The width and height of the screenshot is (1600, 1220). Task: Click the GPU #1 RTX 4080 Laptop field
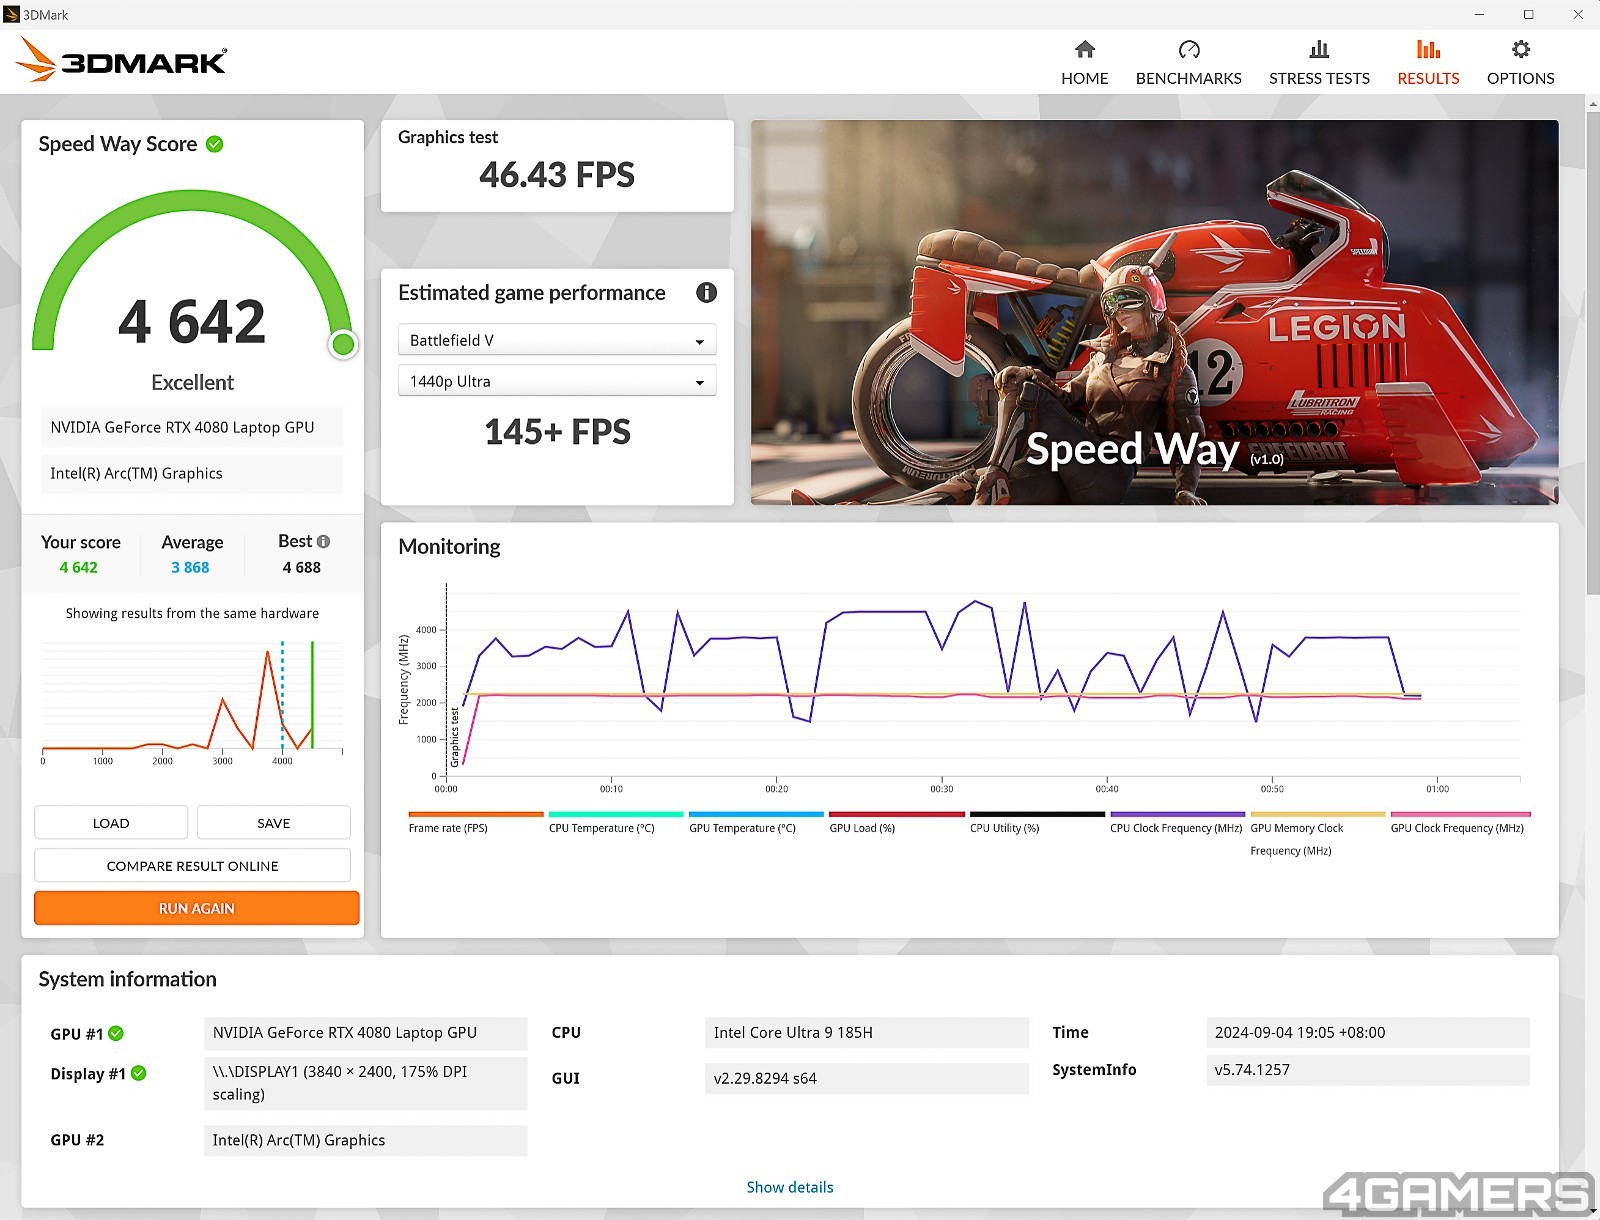[365, 1032]
